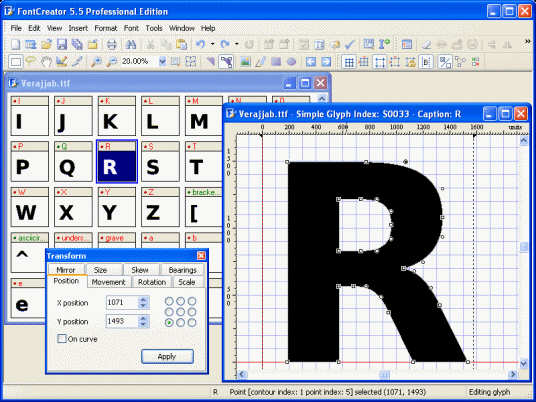
Task: Switch to the Rotation tab
Action: 152,282
